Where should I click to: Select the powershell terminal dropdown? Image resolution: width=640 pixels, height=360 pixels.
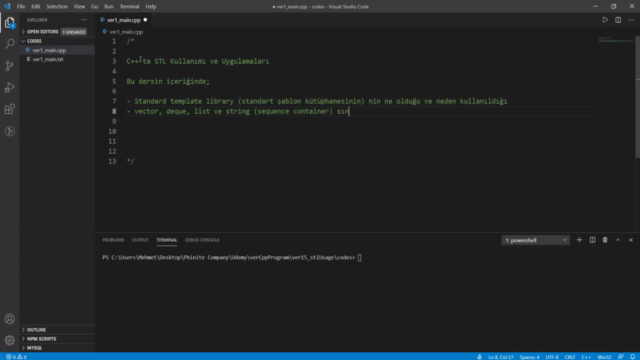536,240
